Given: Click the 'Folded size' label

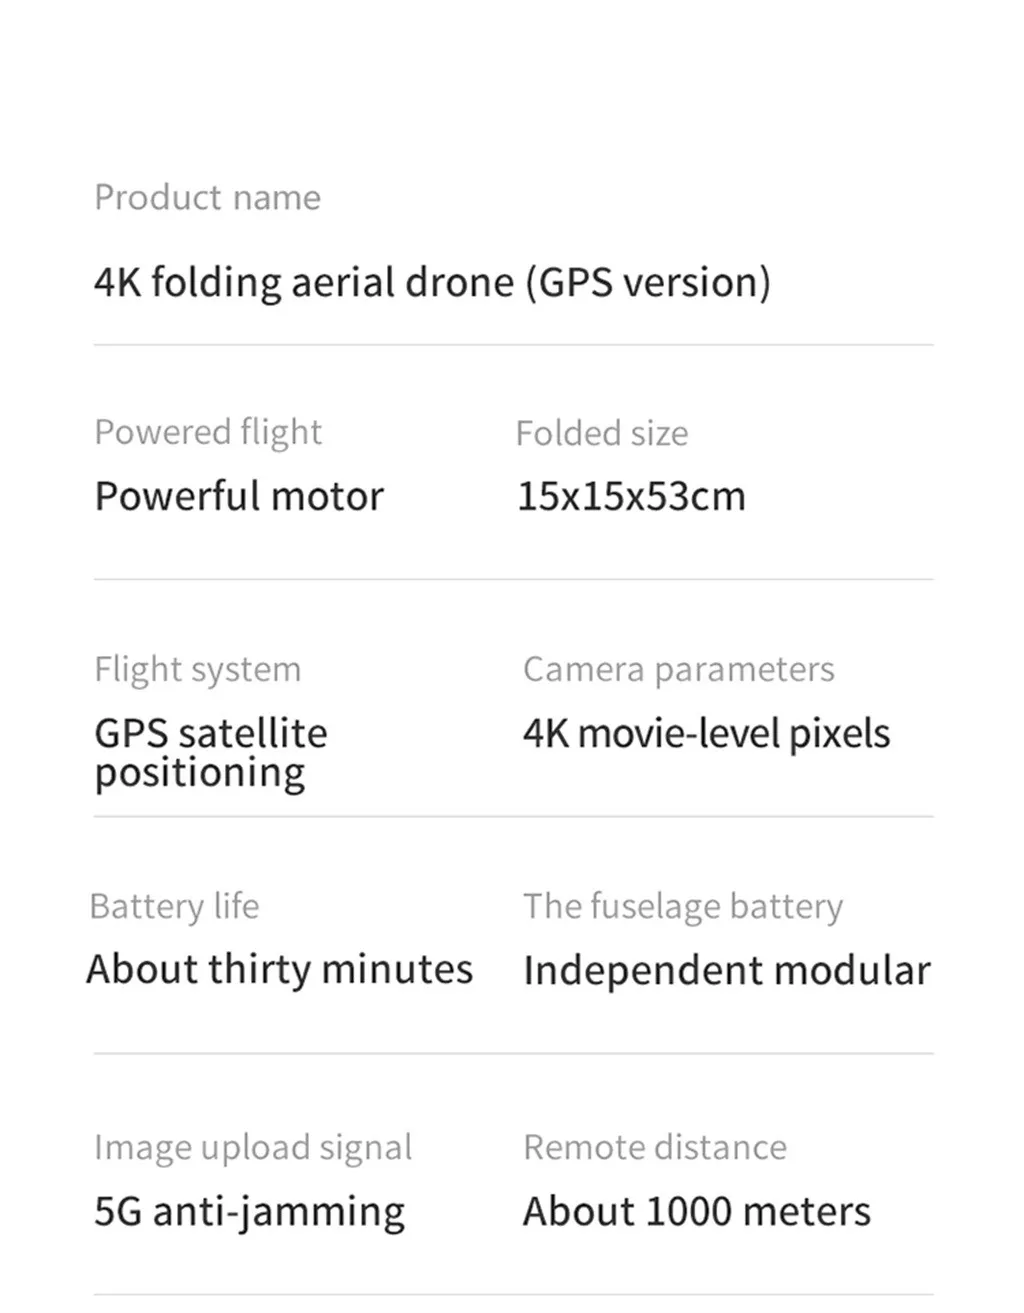Looking at the screenshot, I should point(602,433).
